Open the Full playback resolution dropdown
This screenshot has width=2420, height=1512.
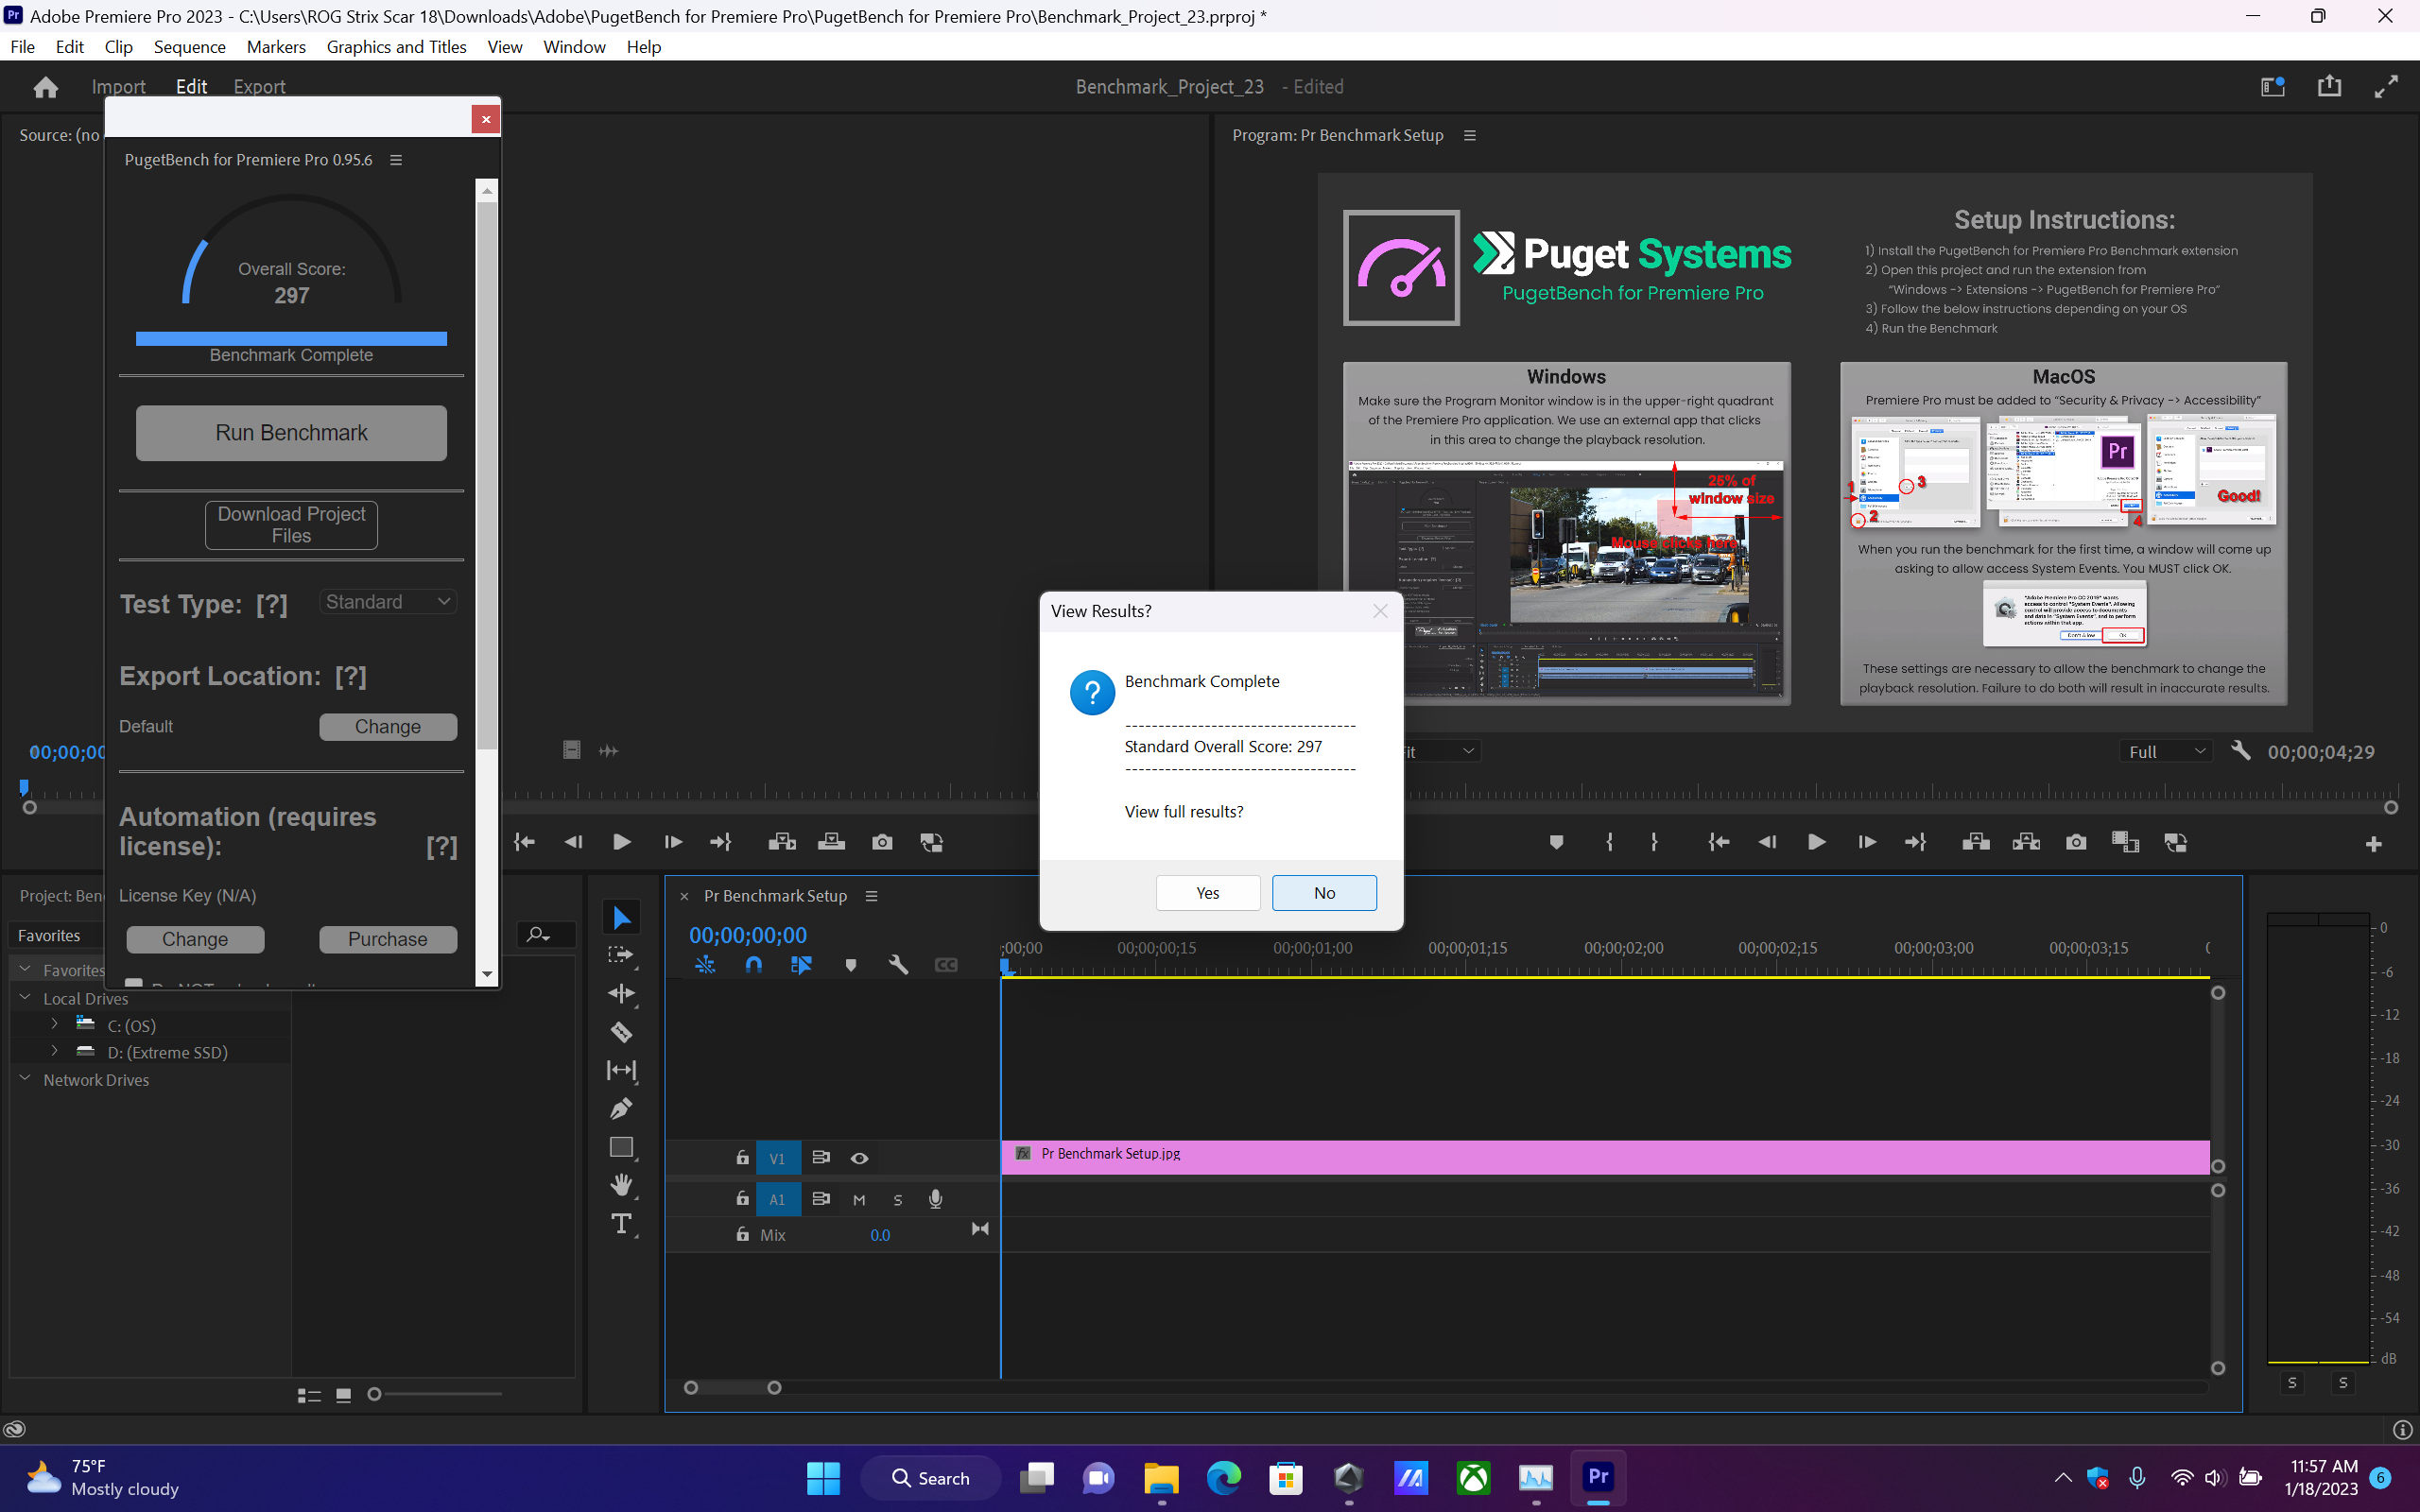click(x=2165, y=751)
